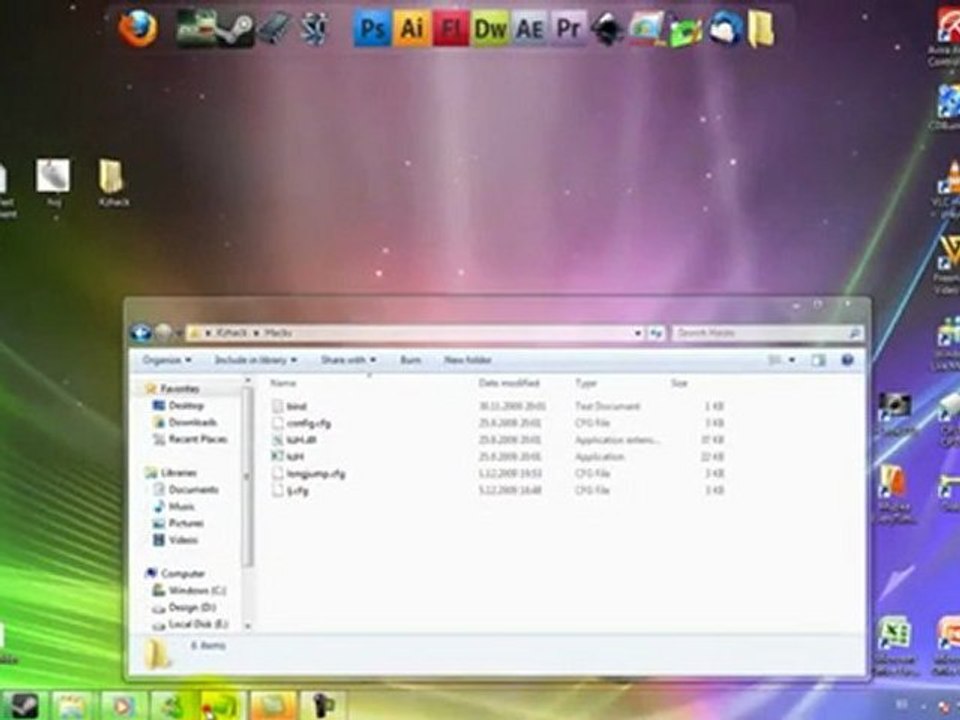The width and height of the screenshot is (960, 720).
Task: Launch After Effects (AE) from the dock
Action: 529,29
